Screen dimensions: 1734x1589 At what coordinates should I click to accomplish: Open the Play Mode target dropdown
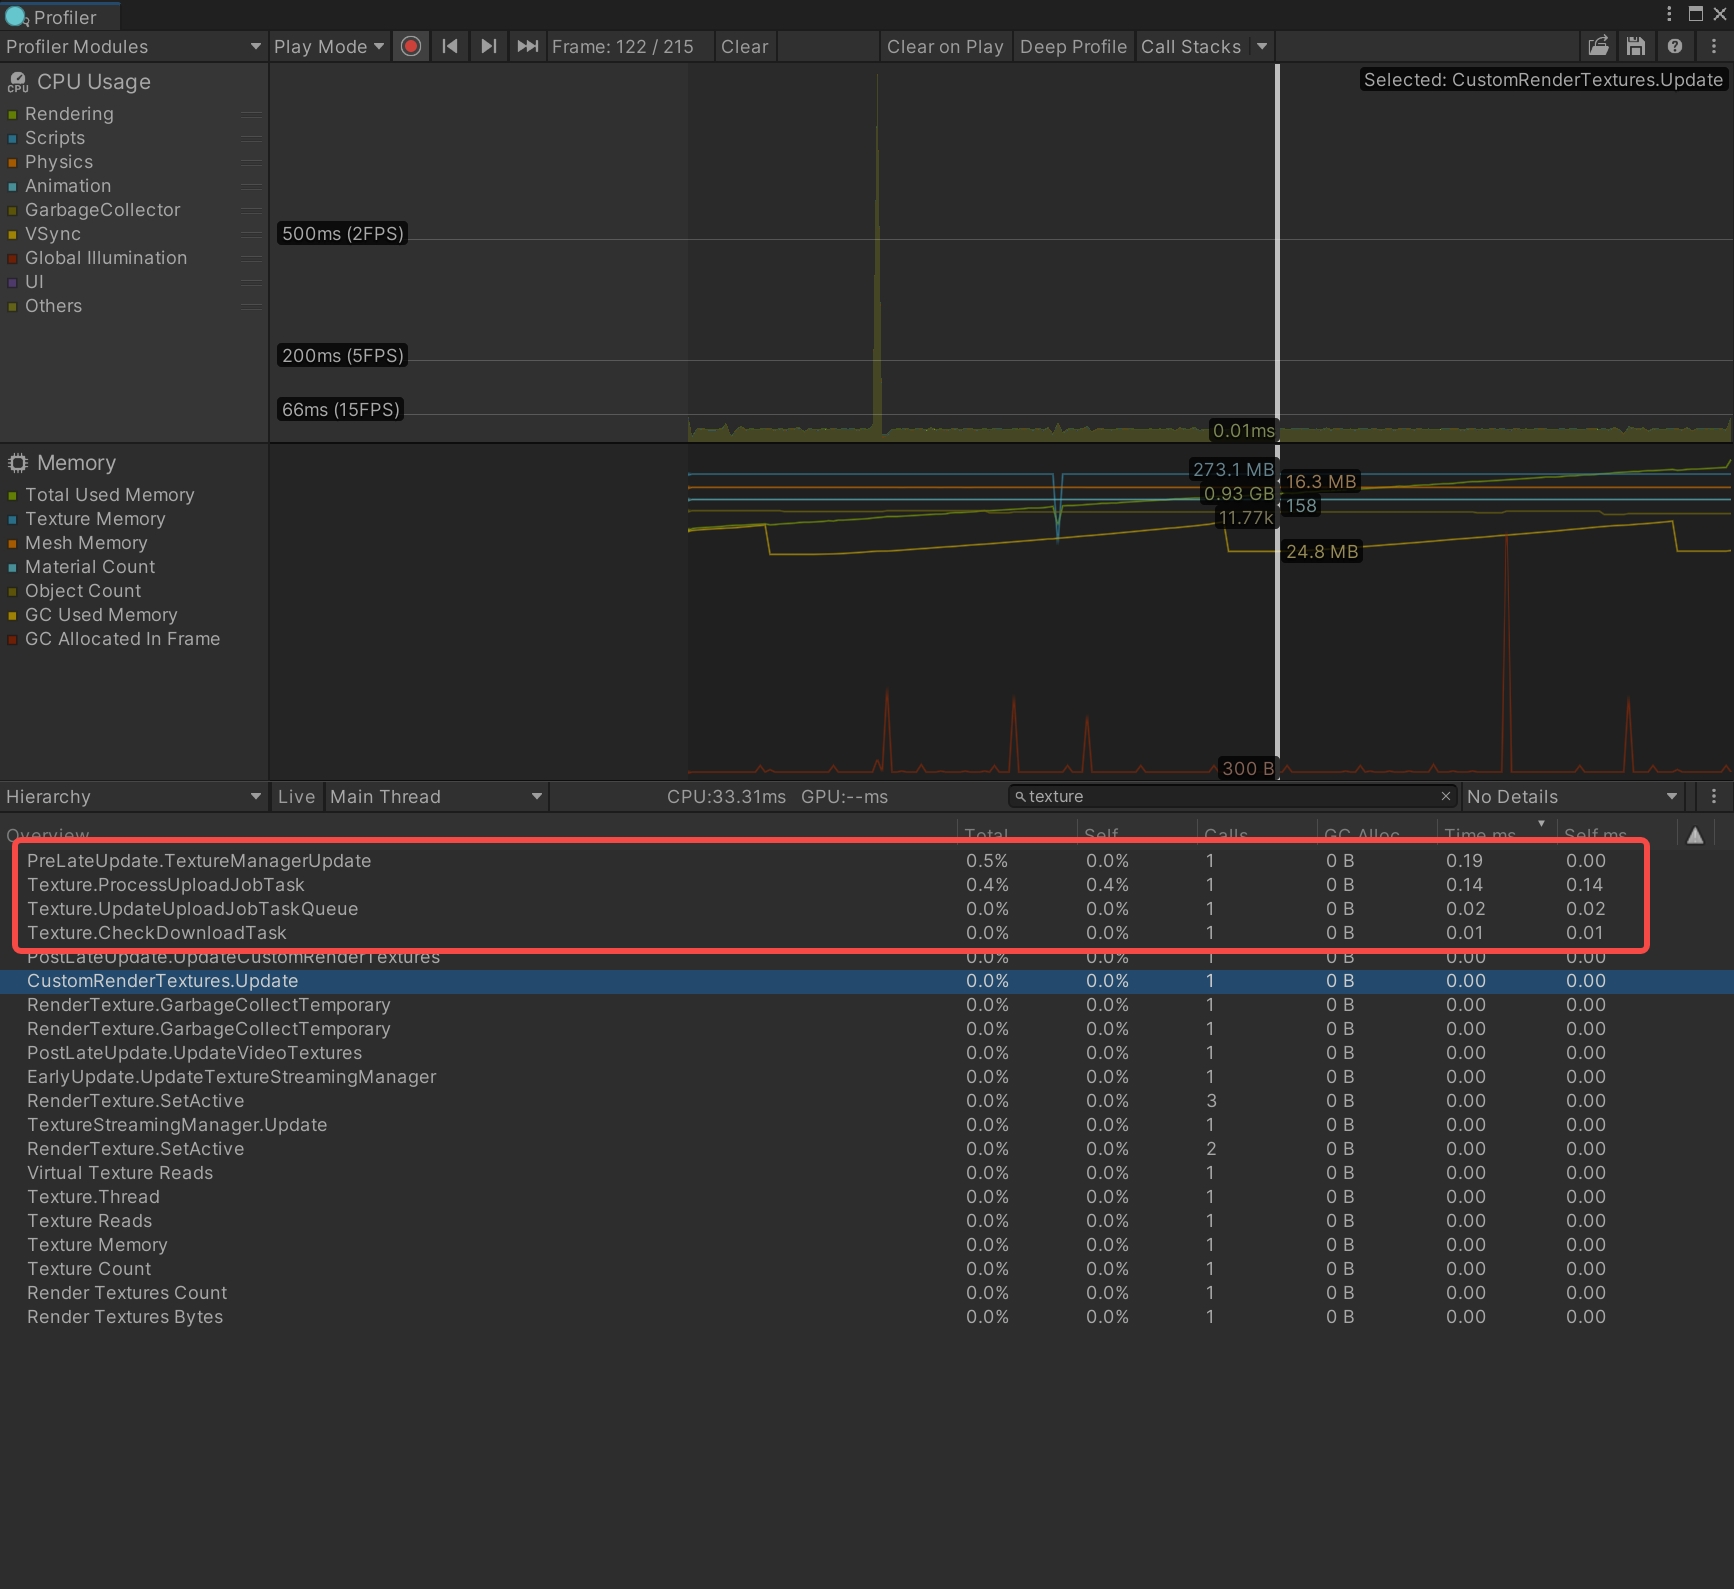[x=329, y=47]
